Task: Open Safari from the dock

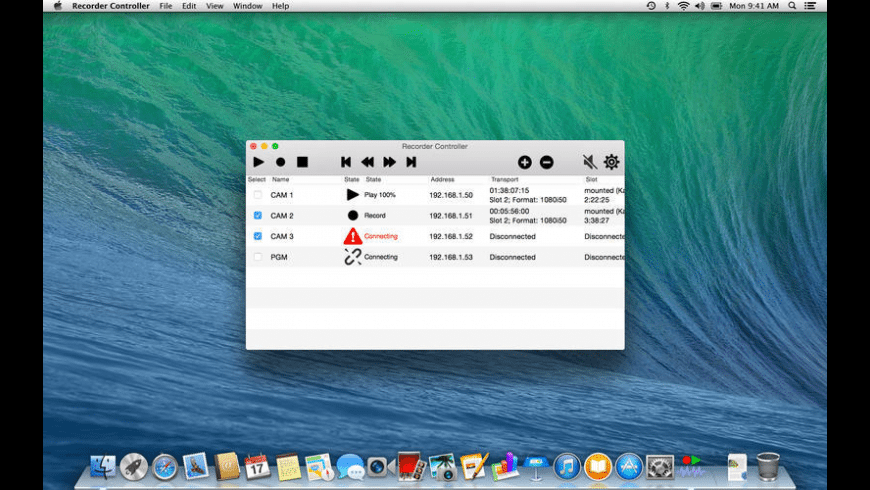Action: coord(165,466)
